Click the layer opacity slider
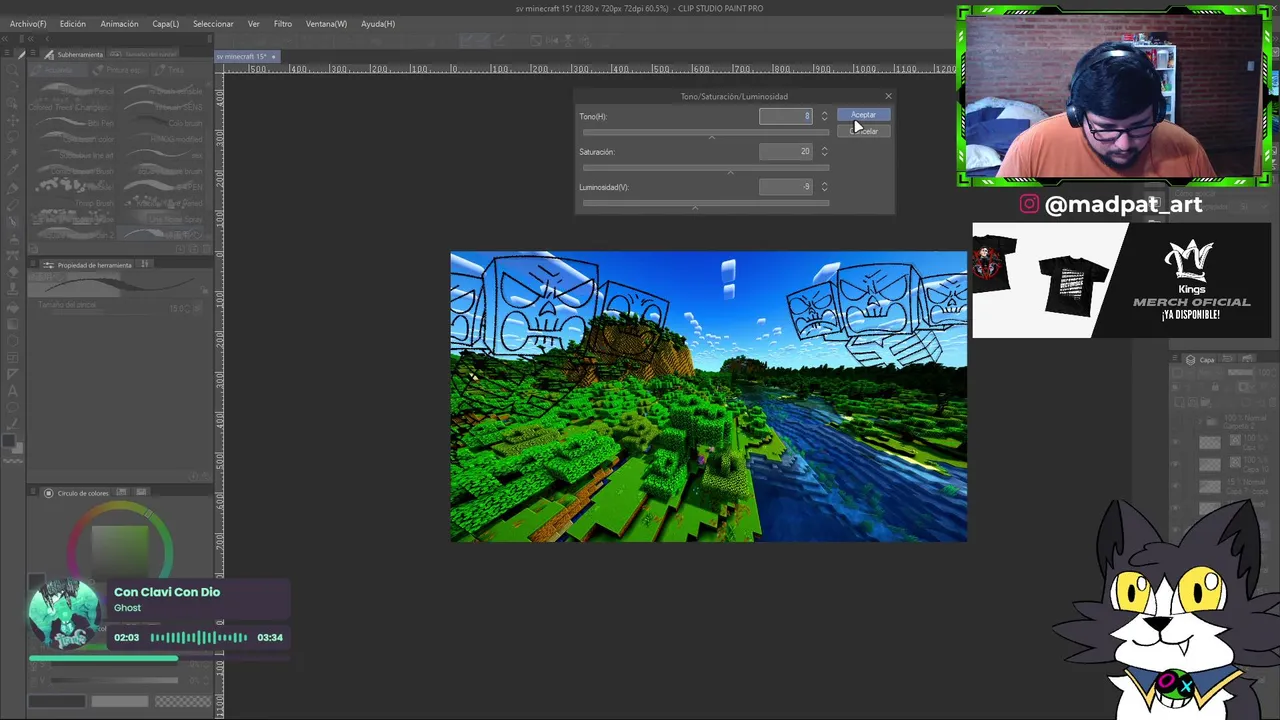Viewport: 1280px width, 720px height. point(1240,372)
